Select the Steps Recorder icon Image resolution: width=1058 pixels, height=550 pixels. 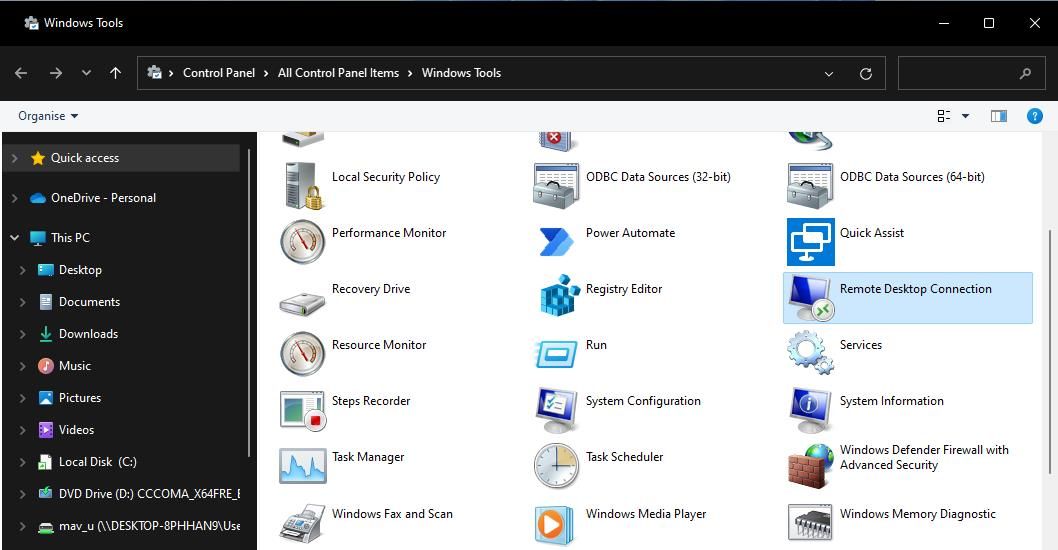click(302, 409)
